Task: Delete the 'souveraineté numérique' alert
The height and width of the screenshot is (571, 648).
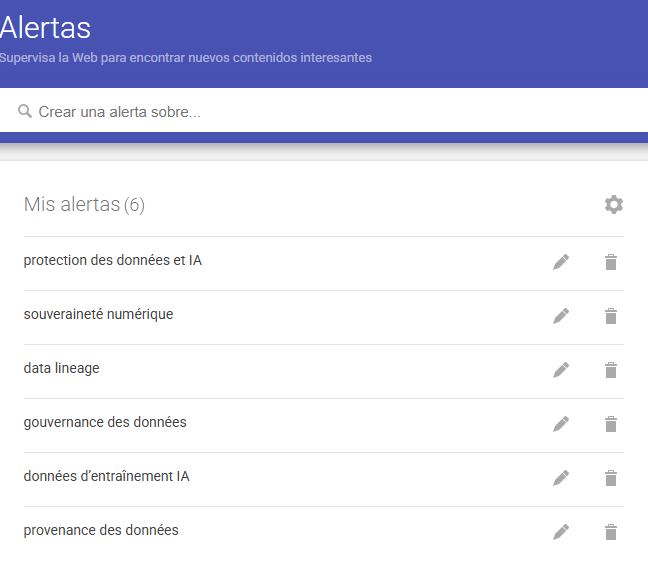Action: pos(611,316)
